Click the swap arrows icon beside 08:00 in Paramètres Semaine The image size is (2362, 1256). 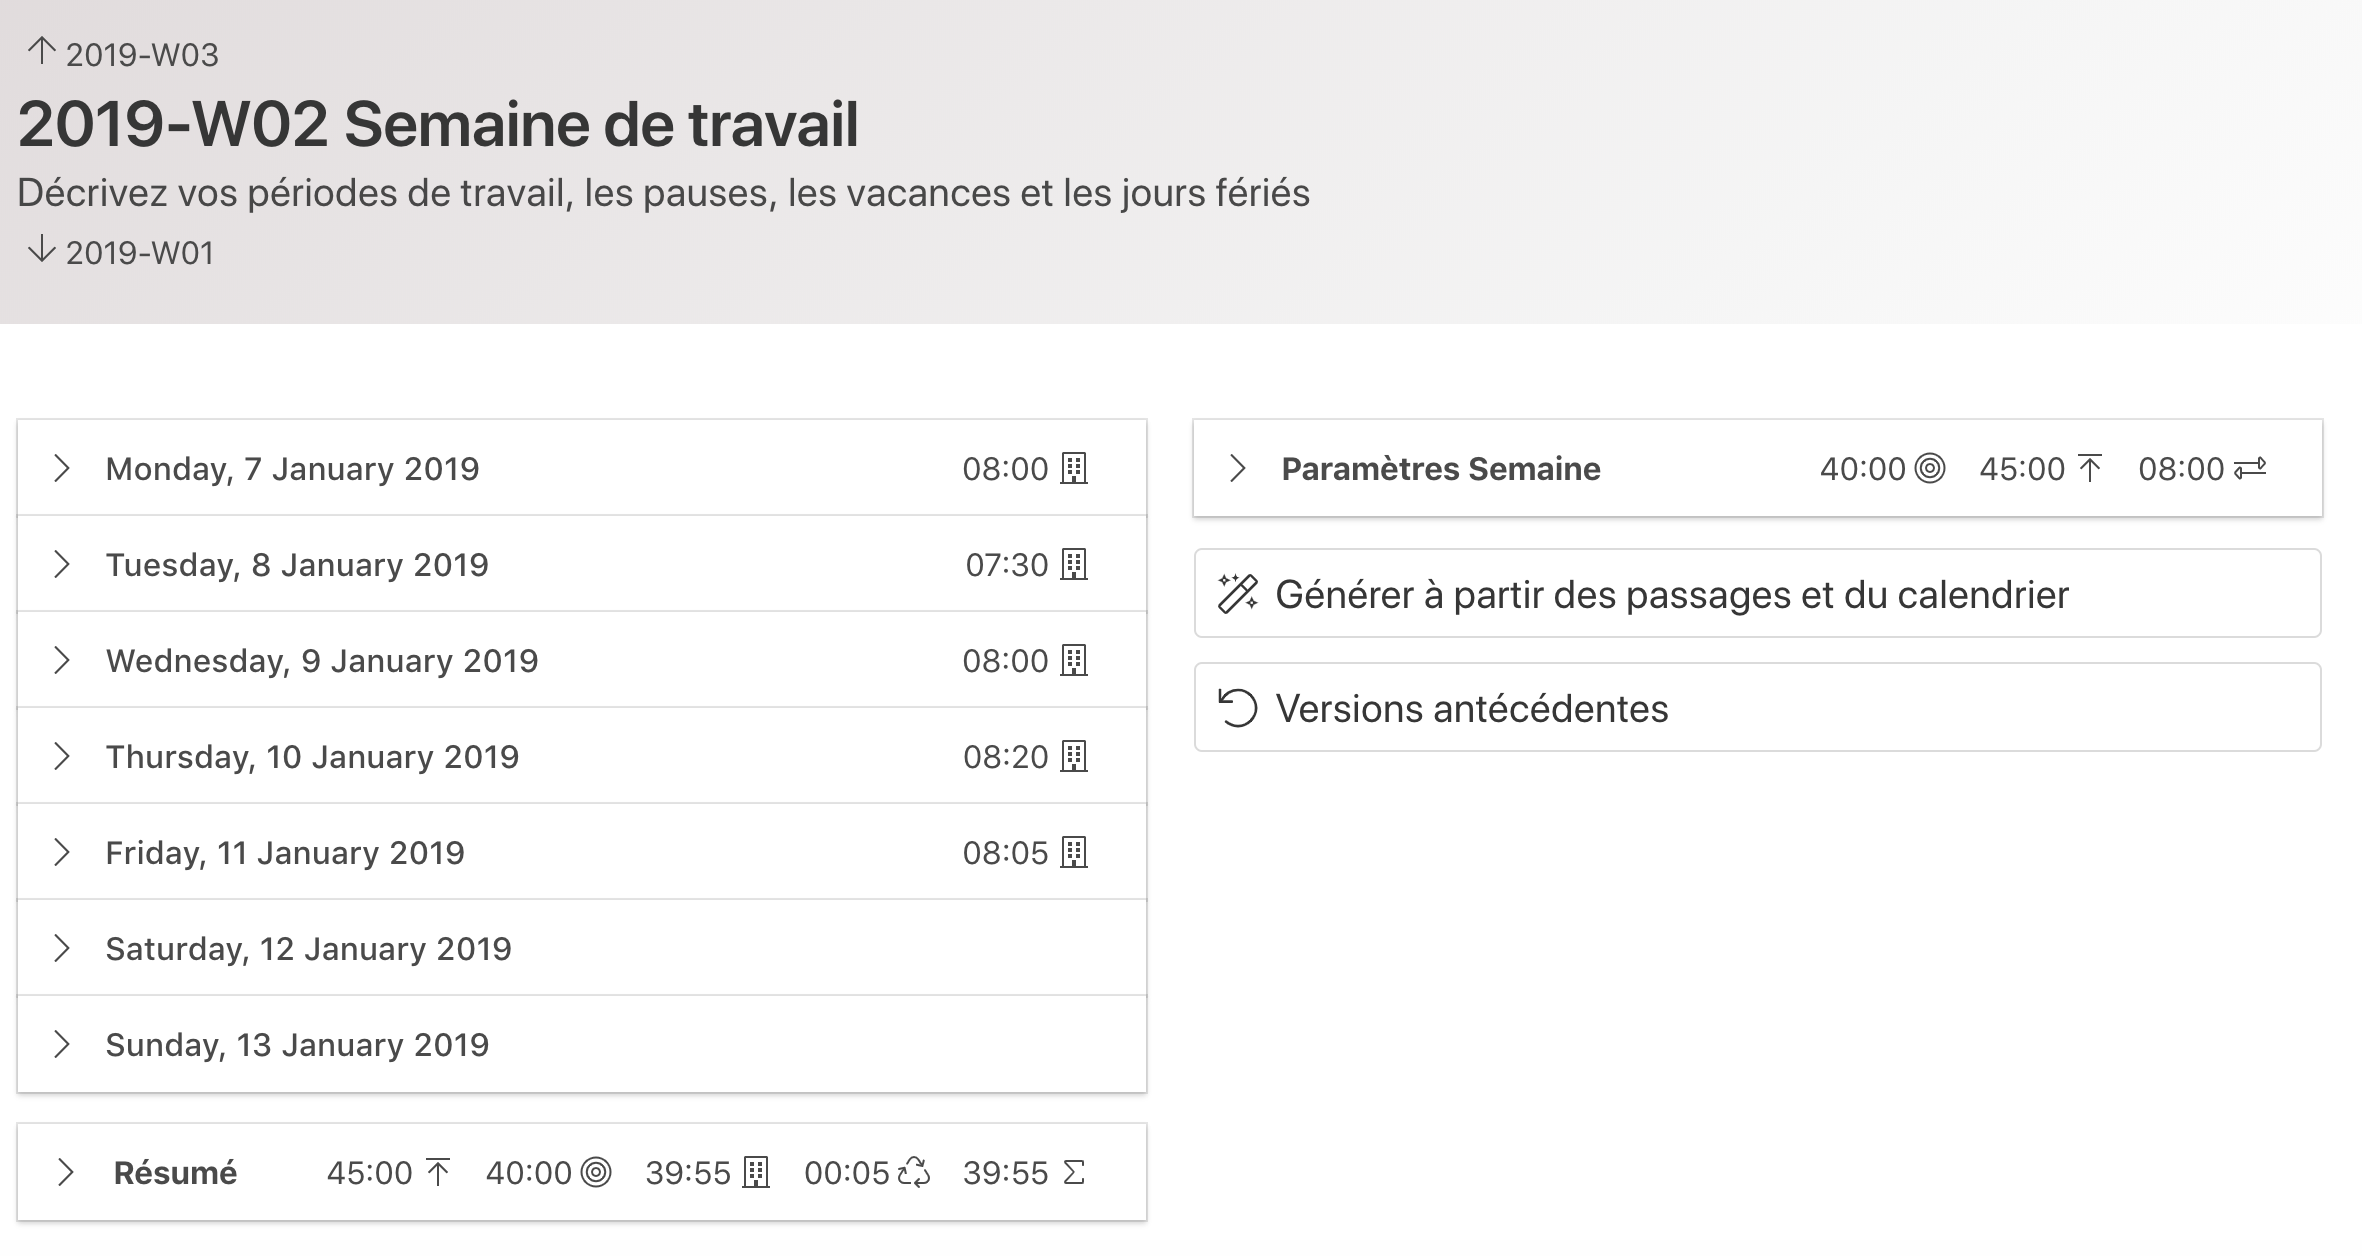(2250, 469)
